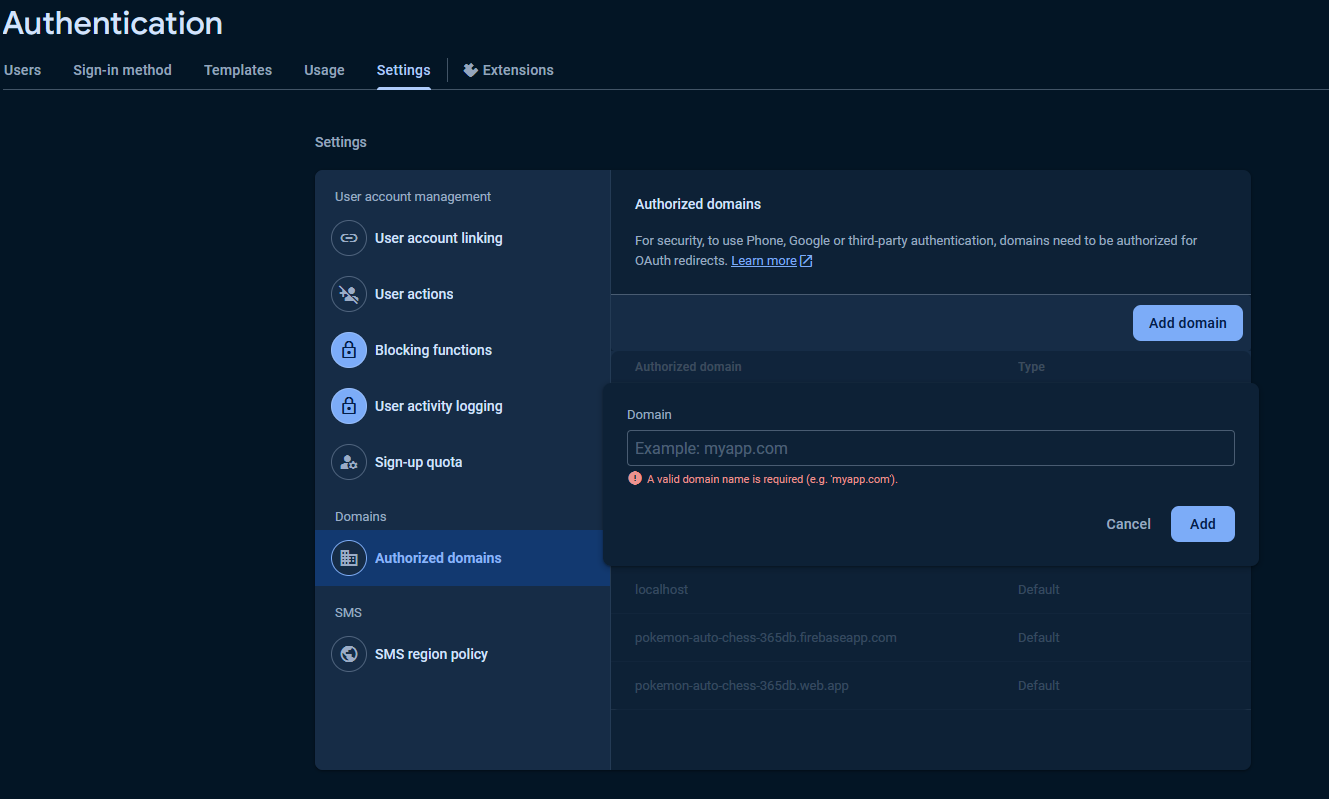This screenshot has height=799, width=1329.
Task: Click the Blocking functions lock icon
Action: point(349,350)
